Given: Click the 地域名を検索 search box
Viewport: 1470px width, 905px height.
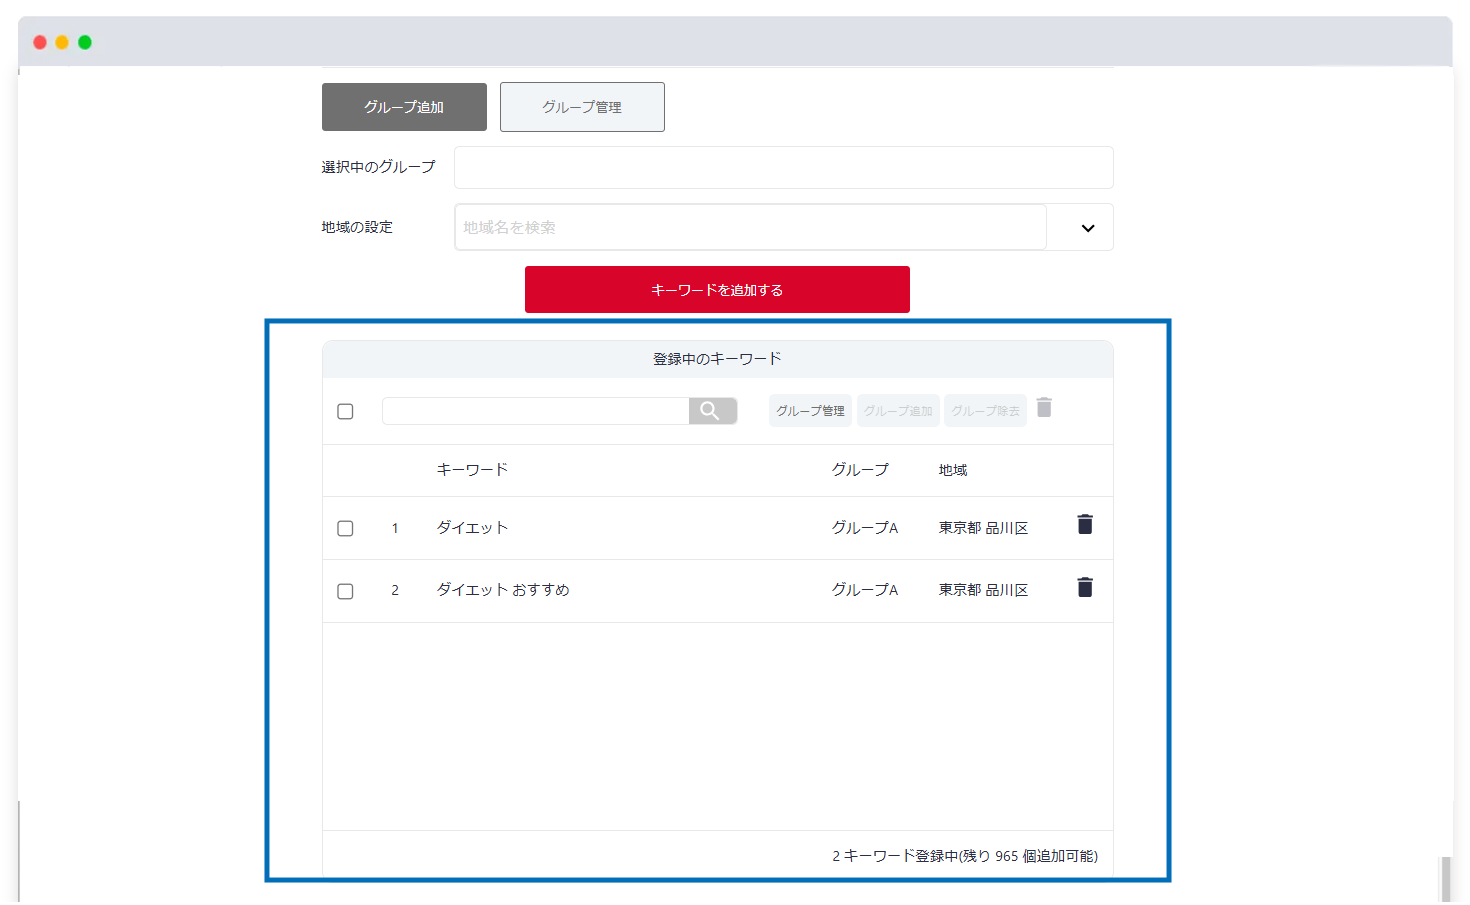Looking at the screenshot, I should pyautogui.click(x=750, y=227).
